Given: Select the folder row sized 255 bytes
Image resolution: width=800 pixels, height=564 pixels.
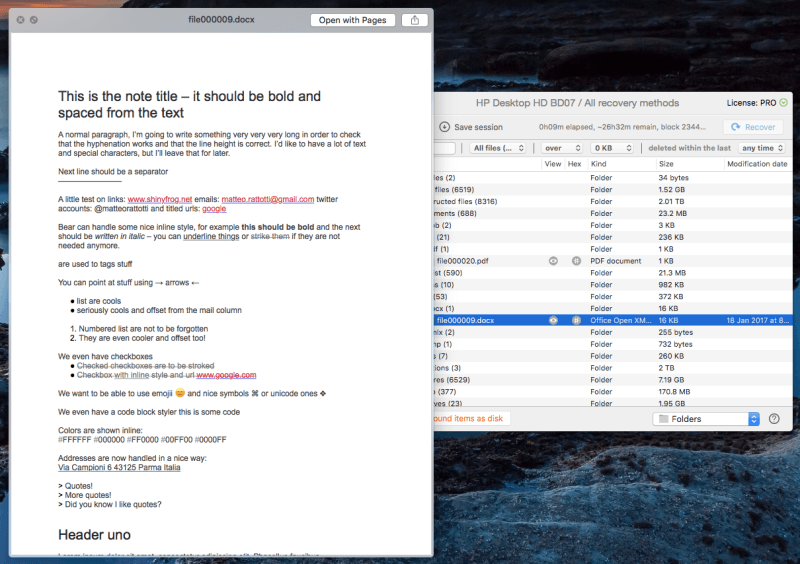Looking at the screenshot, I should [x=613, y=332].
